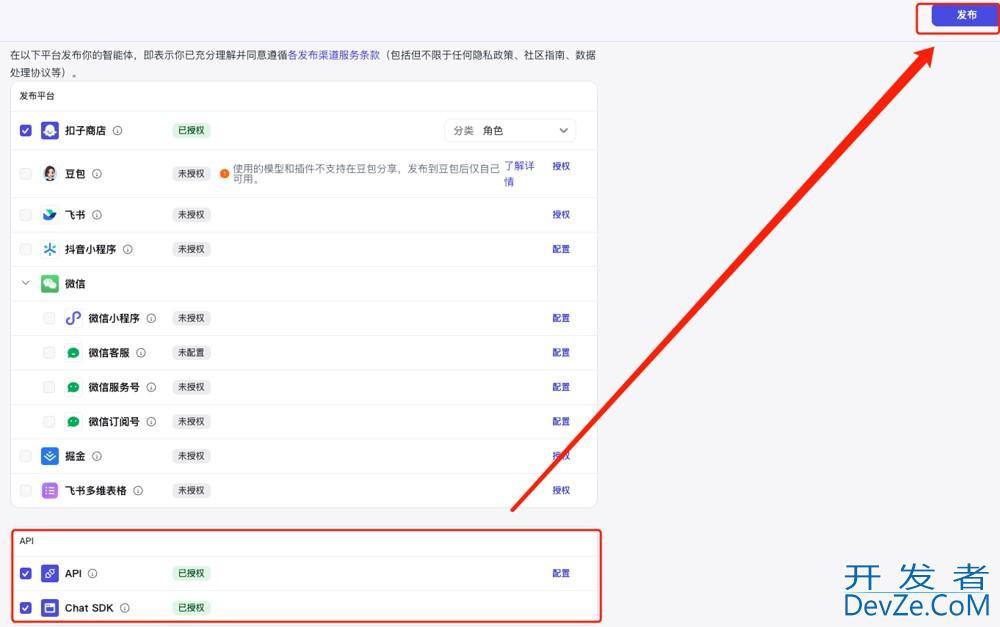1000x627 pixels.
Task: Click the 未配置 badge for 微信客服
Action: point(191,353)
